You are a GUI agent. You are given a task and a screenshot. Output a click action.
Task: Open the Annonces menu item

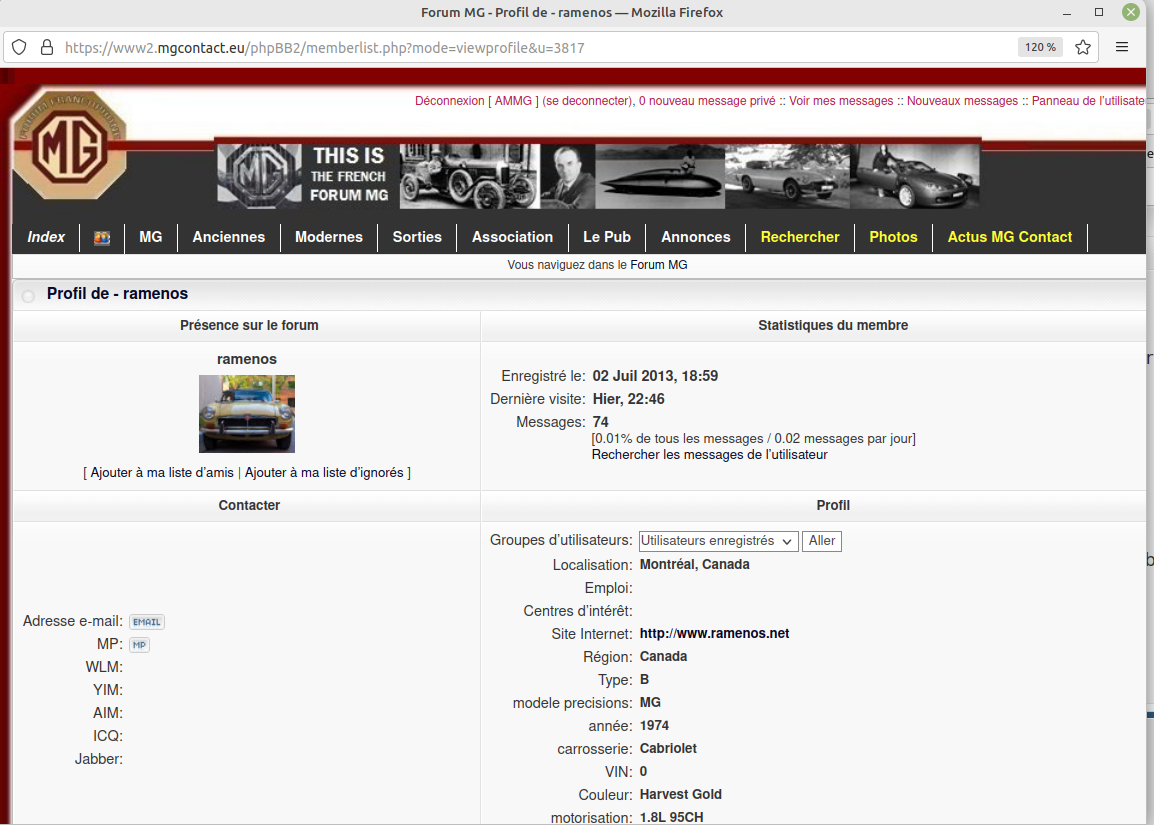695,237
